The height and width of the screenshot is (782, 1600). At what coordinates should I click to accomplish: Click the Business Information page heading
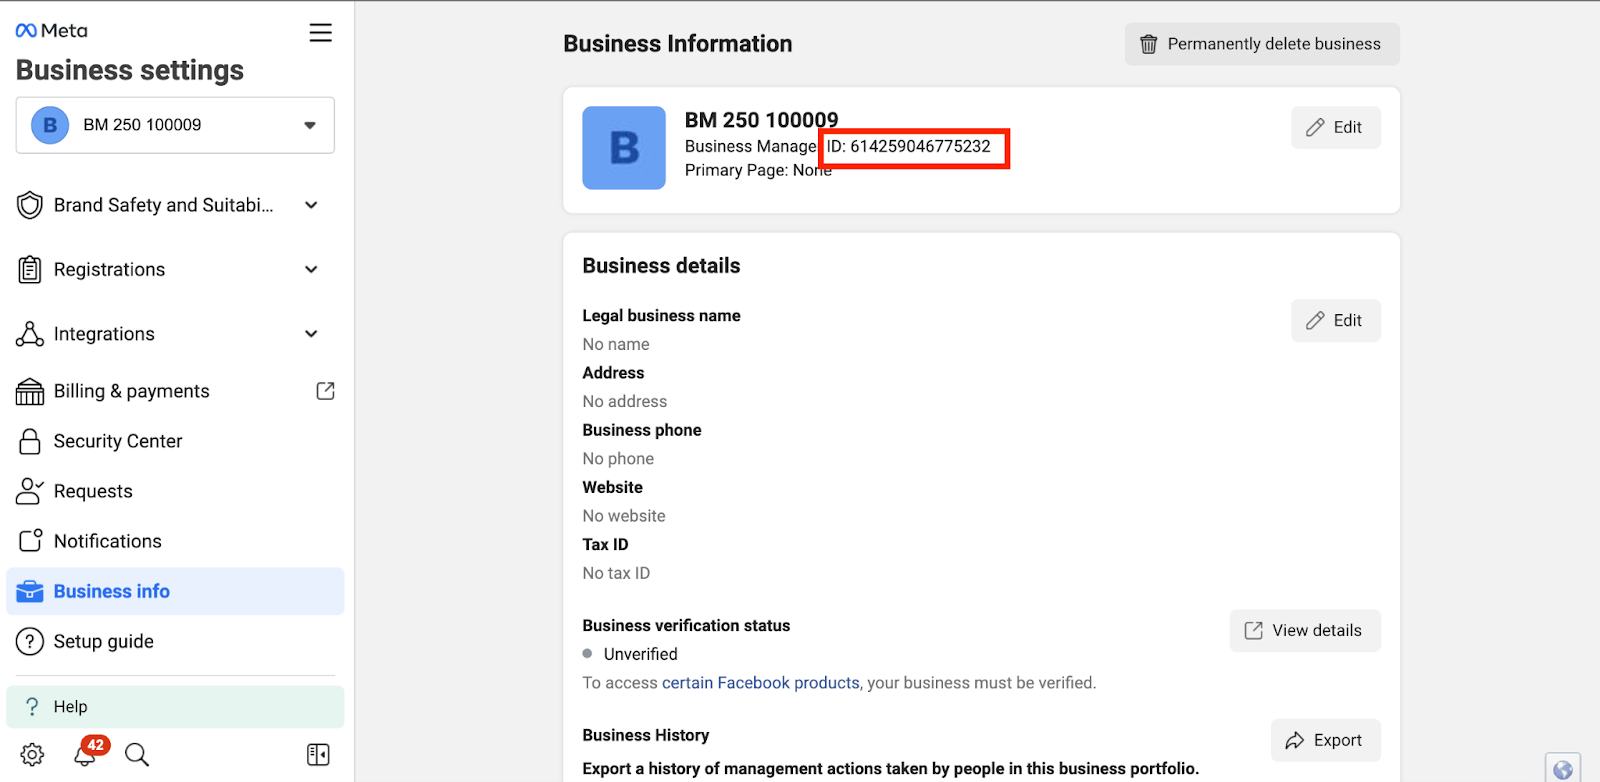pyautogui.click(x=678, y=44)
